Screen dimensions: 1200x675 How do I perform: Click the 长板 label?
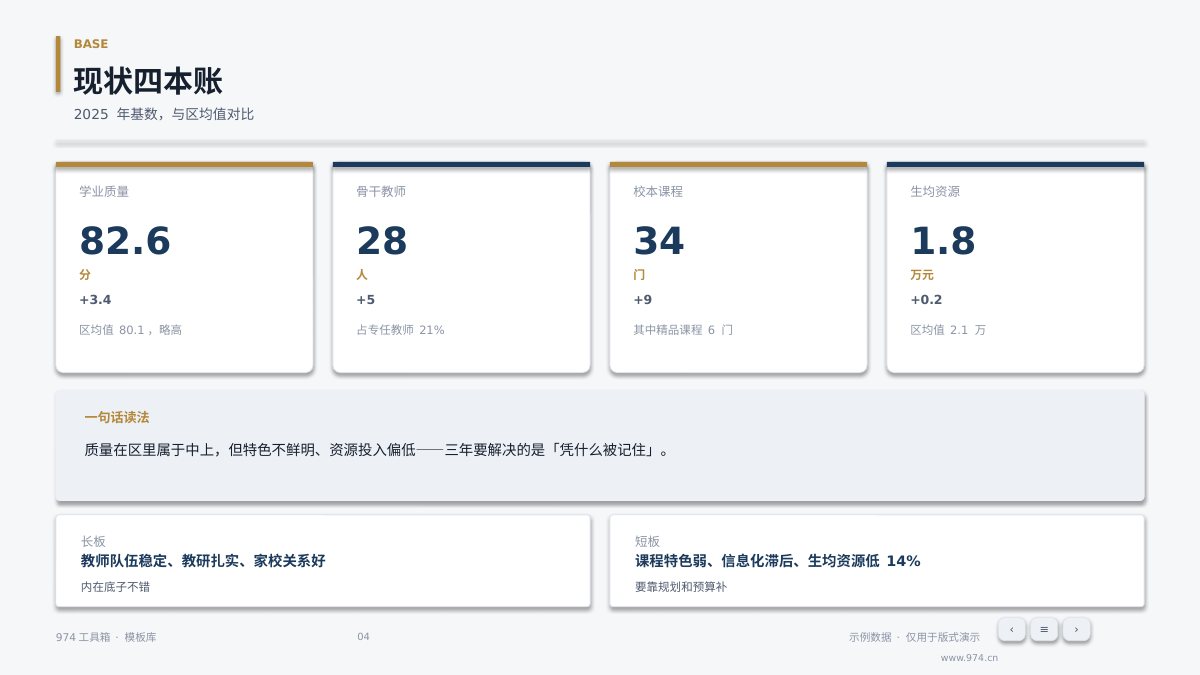pyautogui.click(x=93, y=541)
